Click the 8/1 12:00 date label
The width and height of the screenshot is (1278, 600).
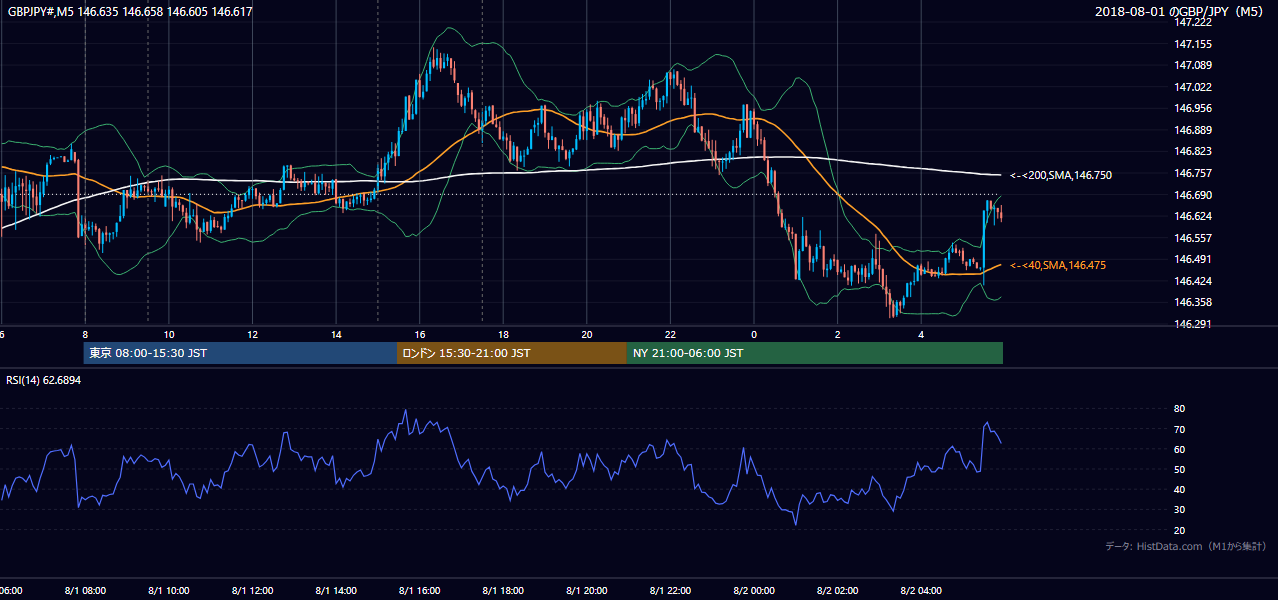pyautogui.click(x=252, y=590)
